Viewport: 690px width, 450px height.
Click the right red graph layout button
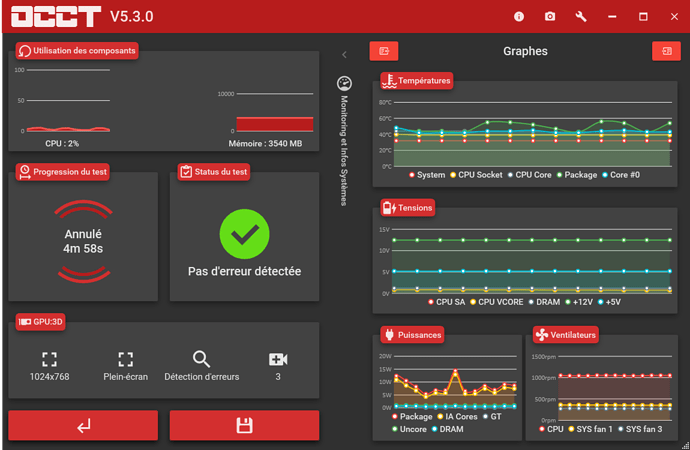pyautogui.click(x=666, y=51)
